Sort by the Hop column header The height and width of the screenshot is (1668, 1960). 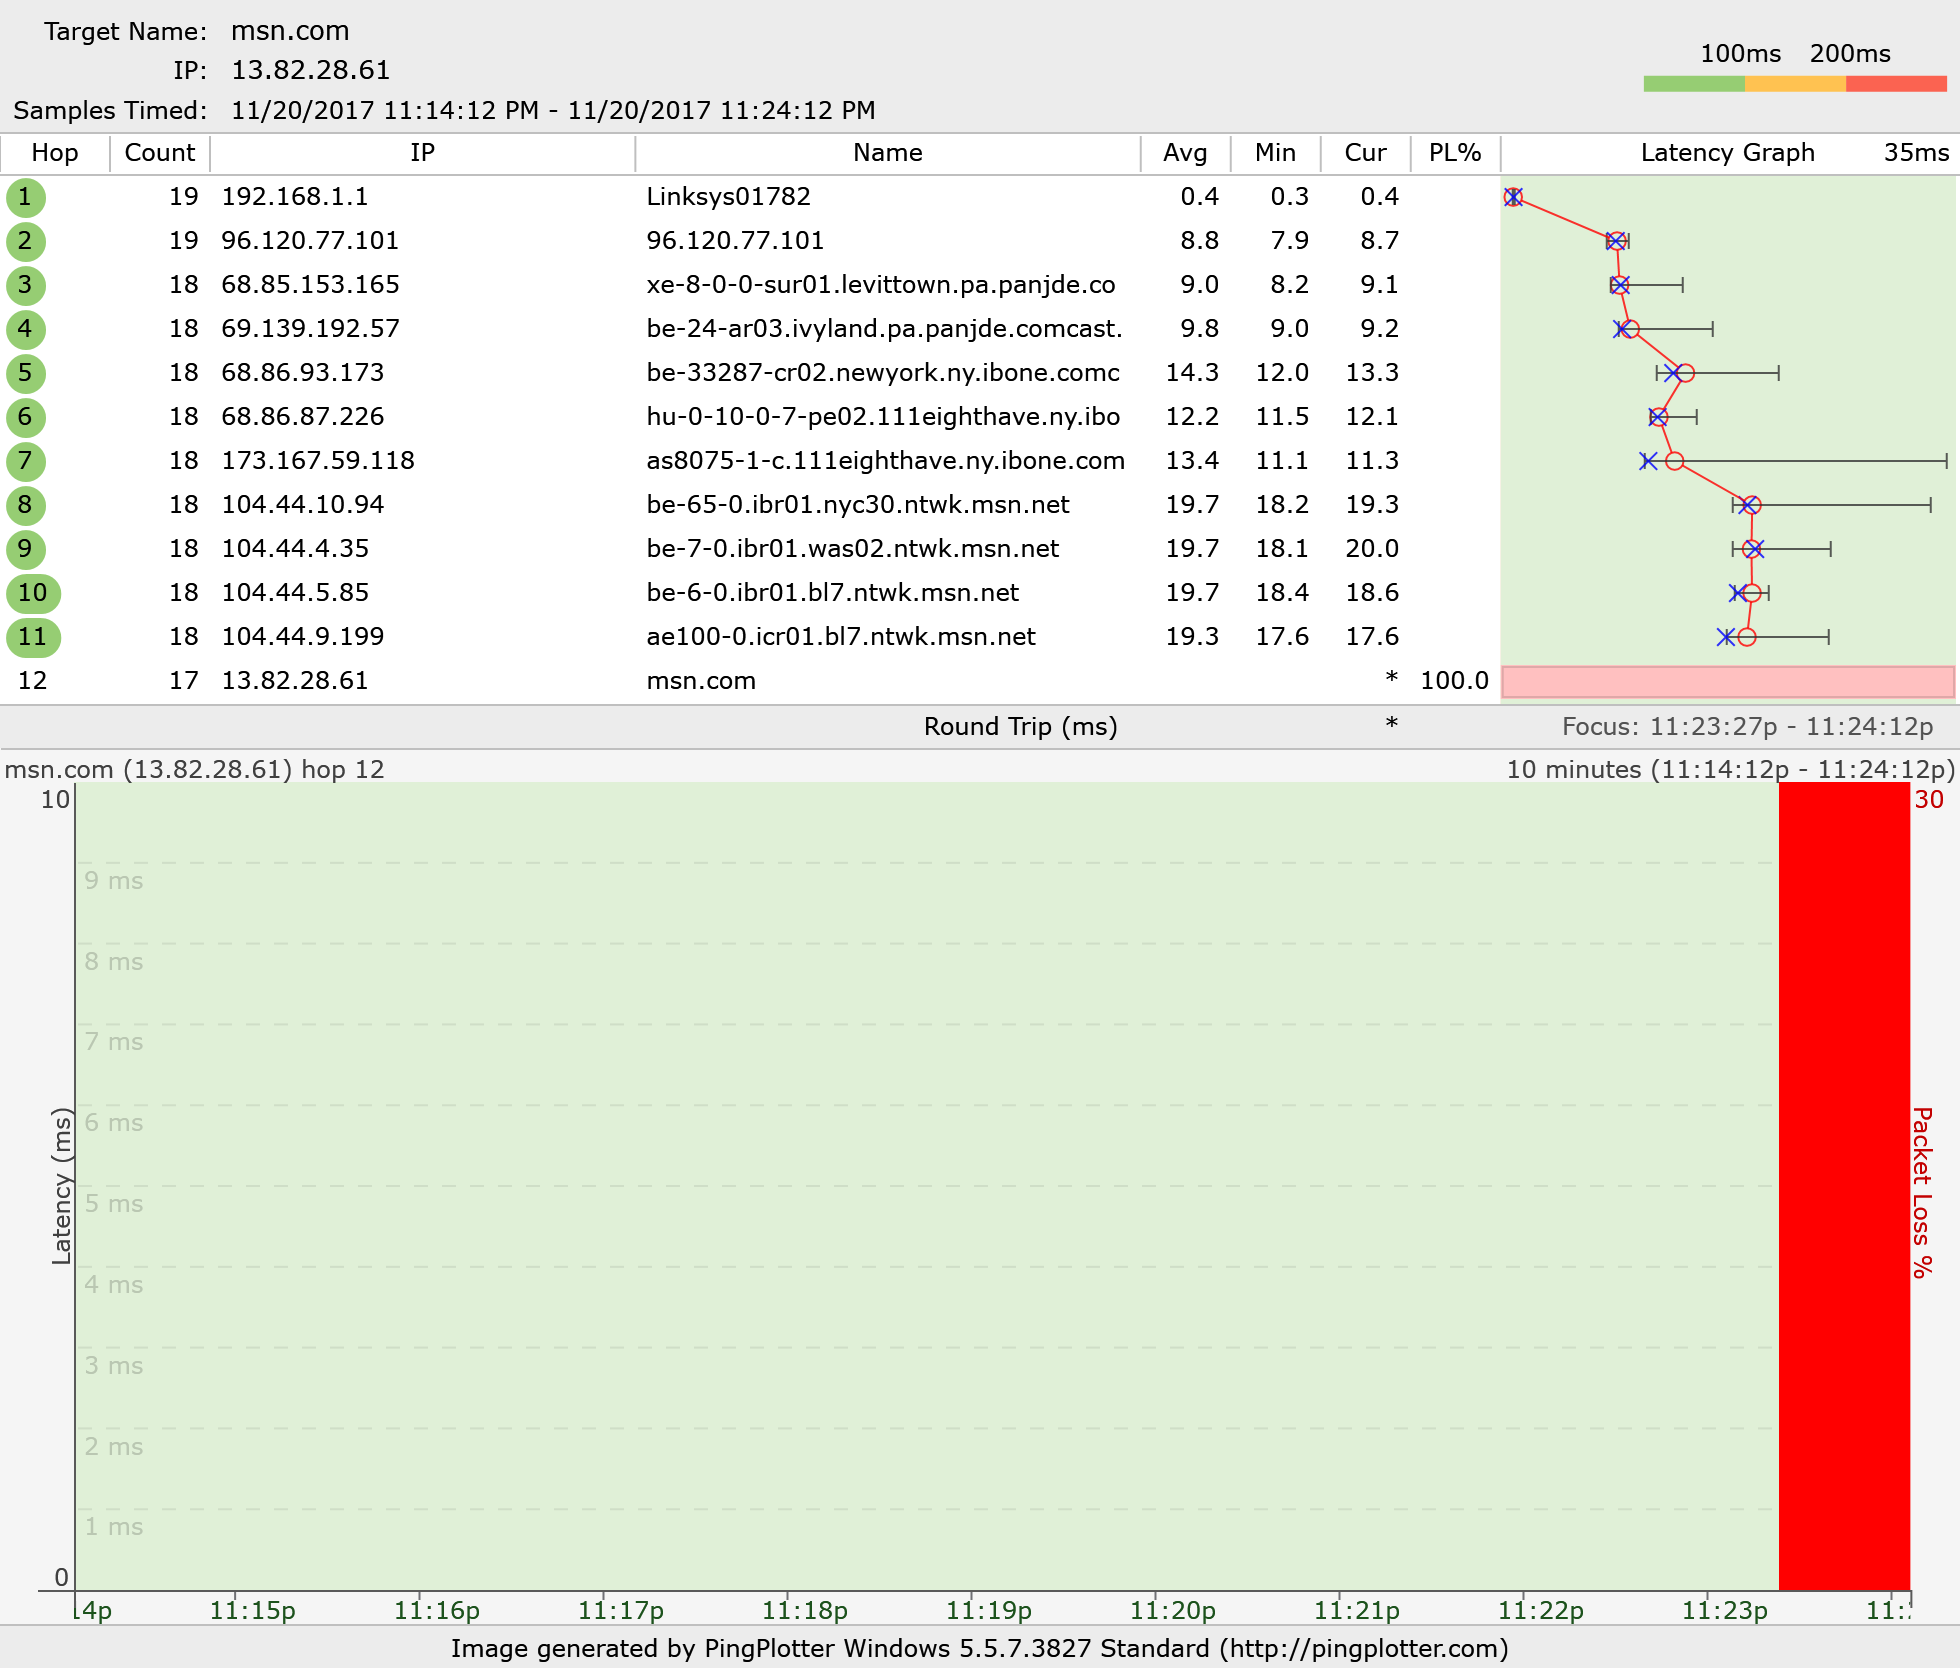tap(54, 153)
